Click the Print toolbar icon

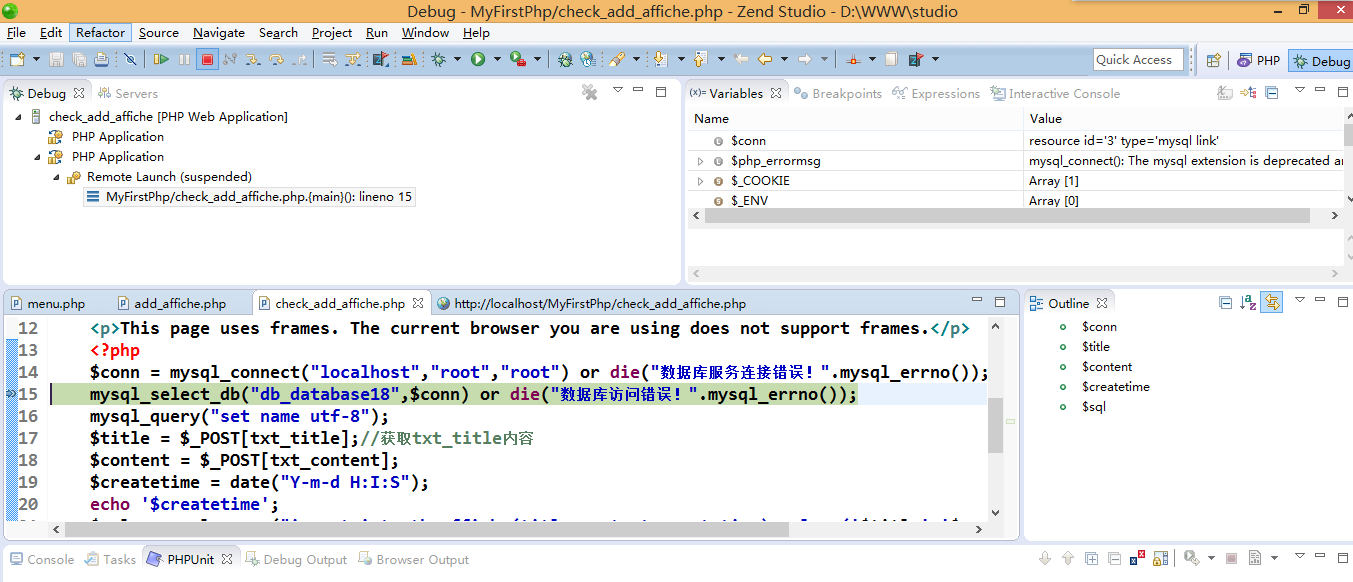tap(101, 60)
